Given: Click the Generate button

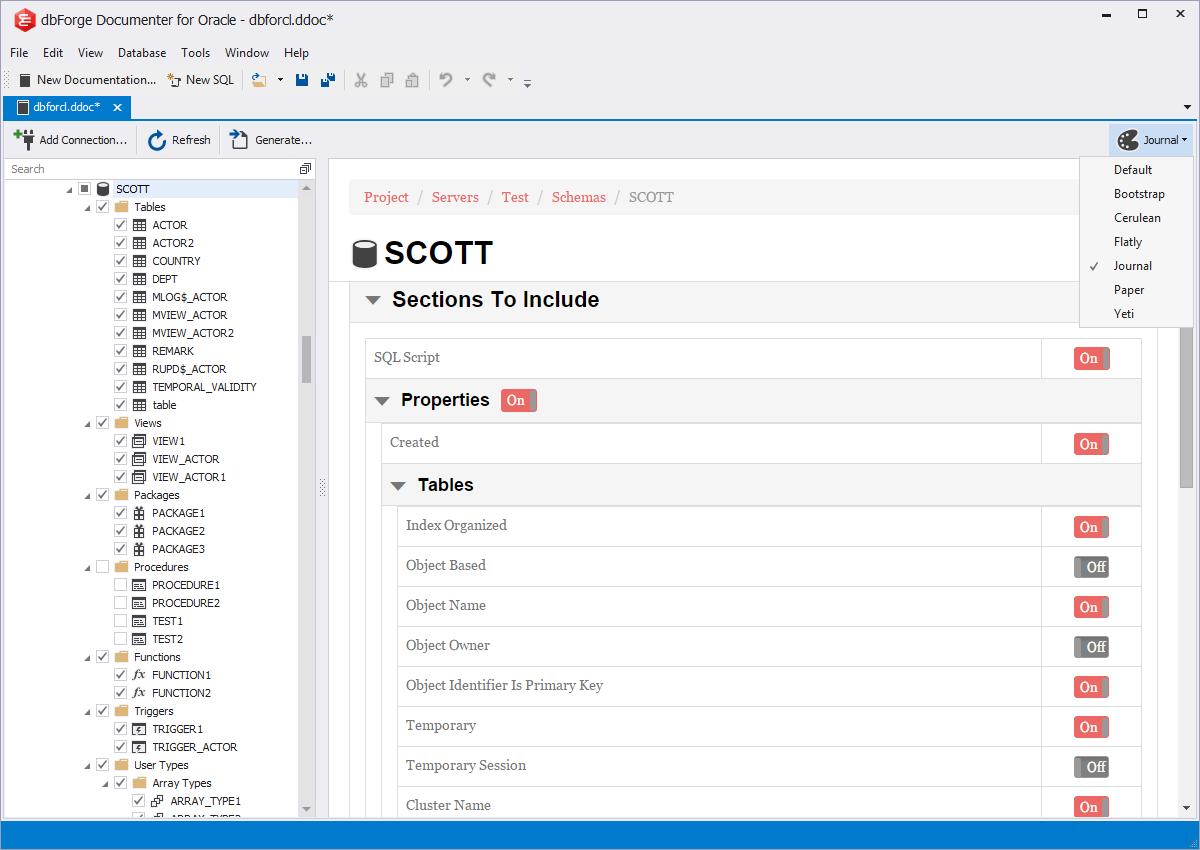Looking at the screenshot, I should (x=272, y=140).
